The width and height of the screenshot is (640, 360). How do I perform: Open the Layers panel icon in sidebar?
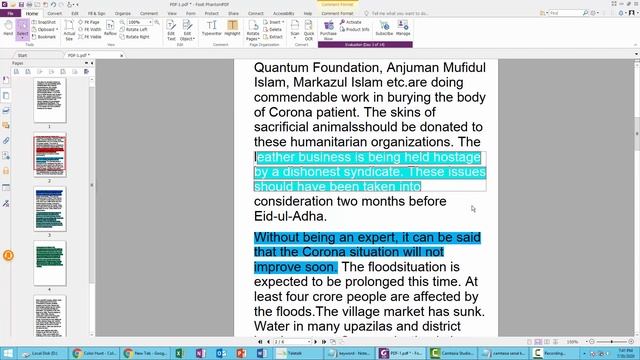[6, 110]
